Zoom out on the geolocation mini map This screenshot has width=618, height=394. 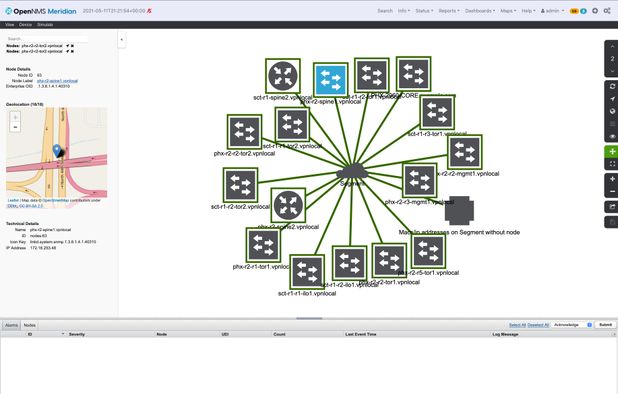(x=15, y=127)
